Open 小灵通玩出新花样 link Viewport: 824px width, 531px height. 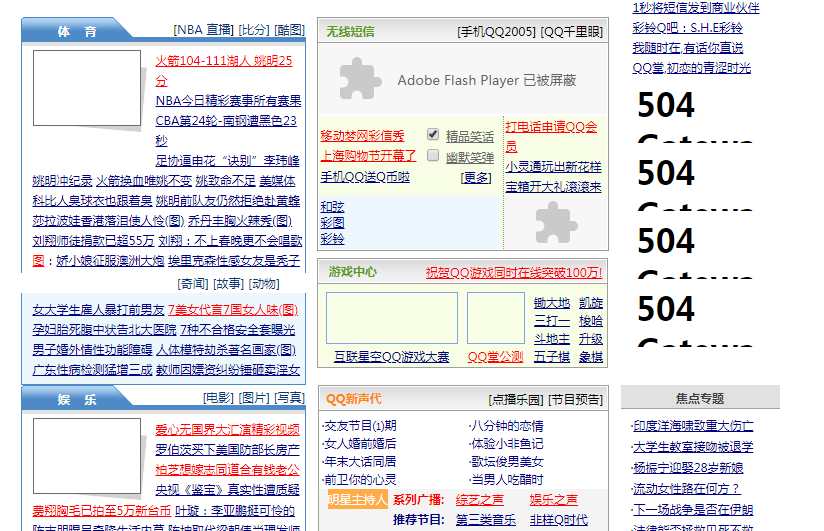tap(553, 167)
